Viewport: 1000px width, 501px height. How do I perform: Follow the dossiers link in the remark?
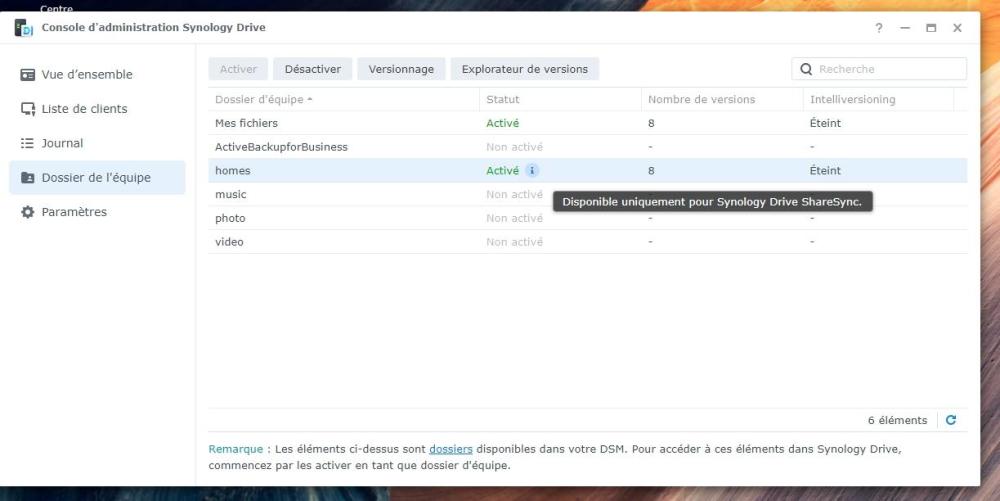(x=451, y=449)
